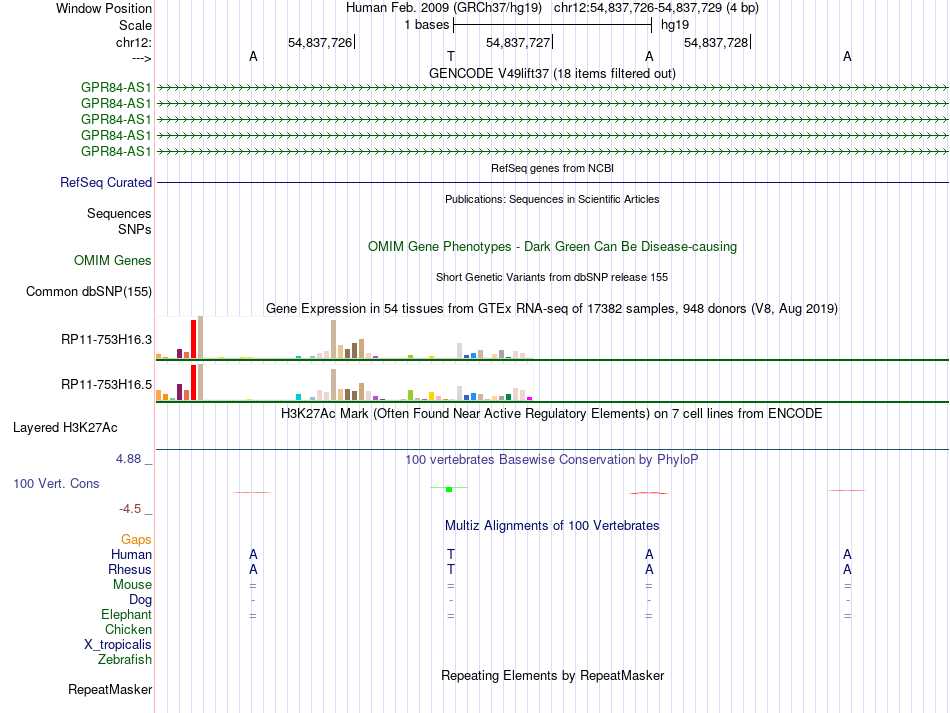This screenshot has height=713, width=950.
Task: Click the X_tropicalis alignment row label
Action: click(118, 645)
